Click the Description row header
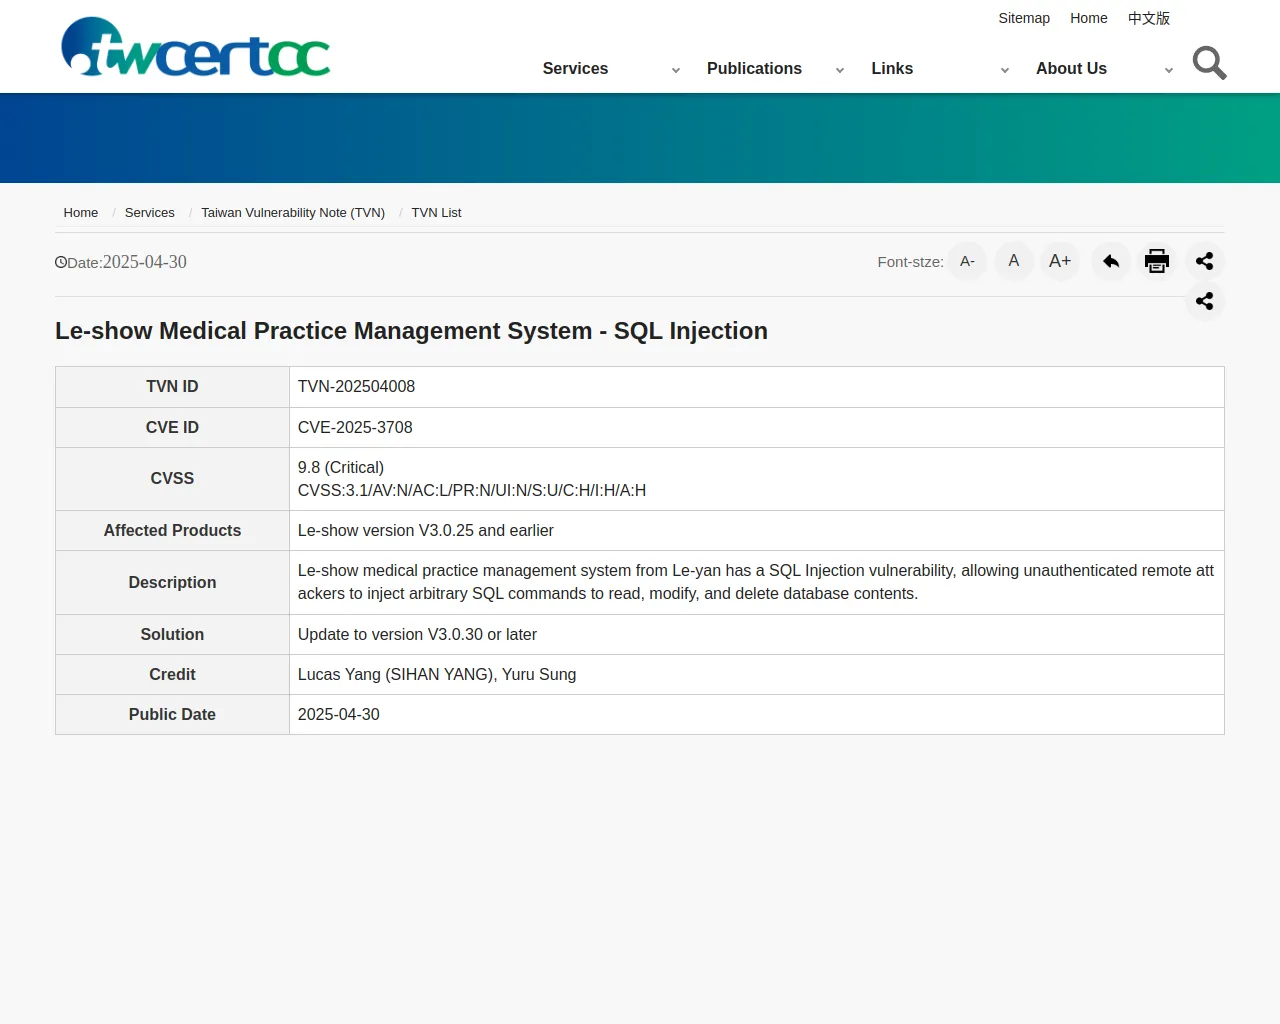The width and height of the screenshot is (1280, 1024). click(172, 583)
